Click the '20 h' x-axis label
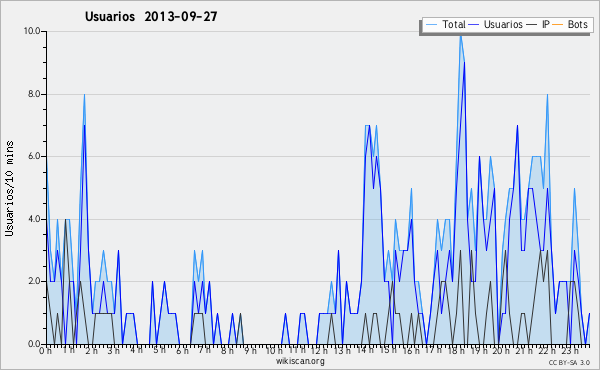 pyautogui.click(x=501, y=350)
